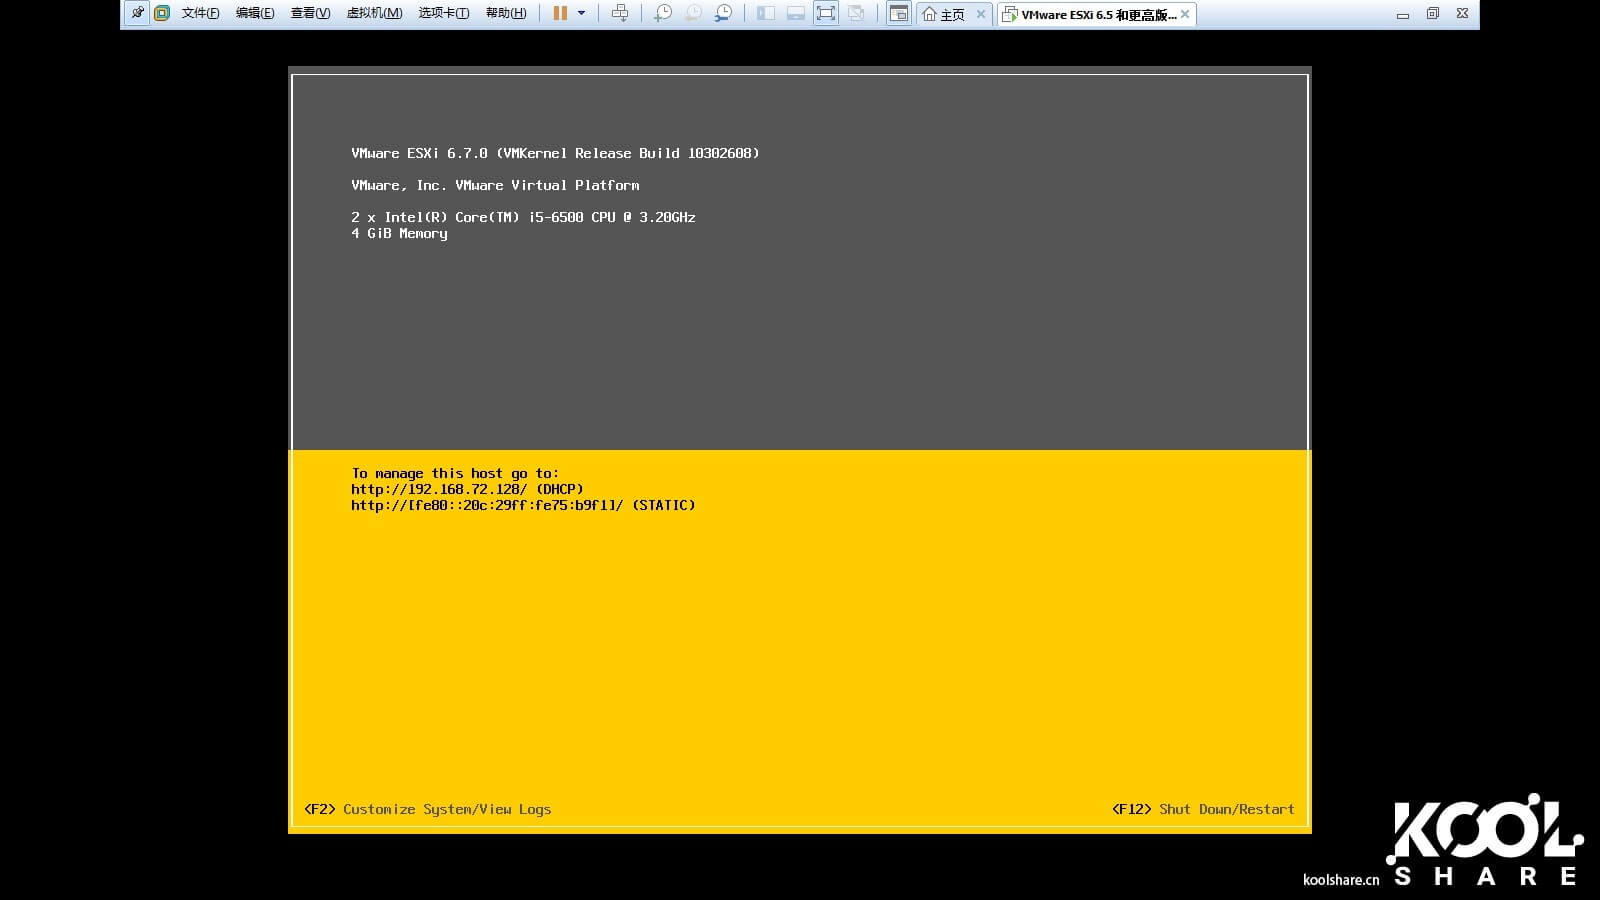The width and height of the screenshot is (1600, 900).
Task: Take a snapshot of the virtual machine
Action: pos(661,13)
